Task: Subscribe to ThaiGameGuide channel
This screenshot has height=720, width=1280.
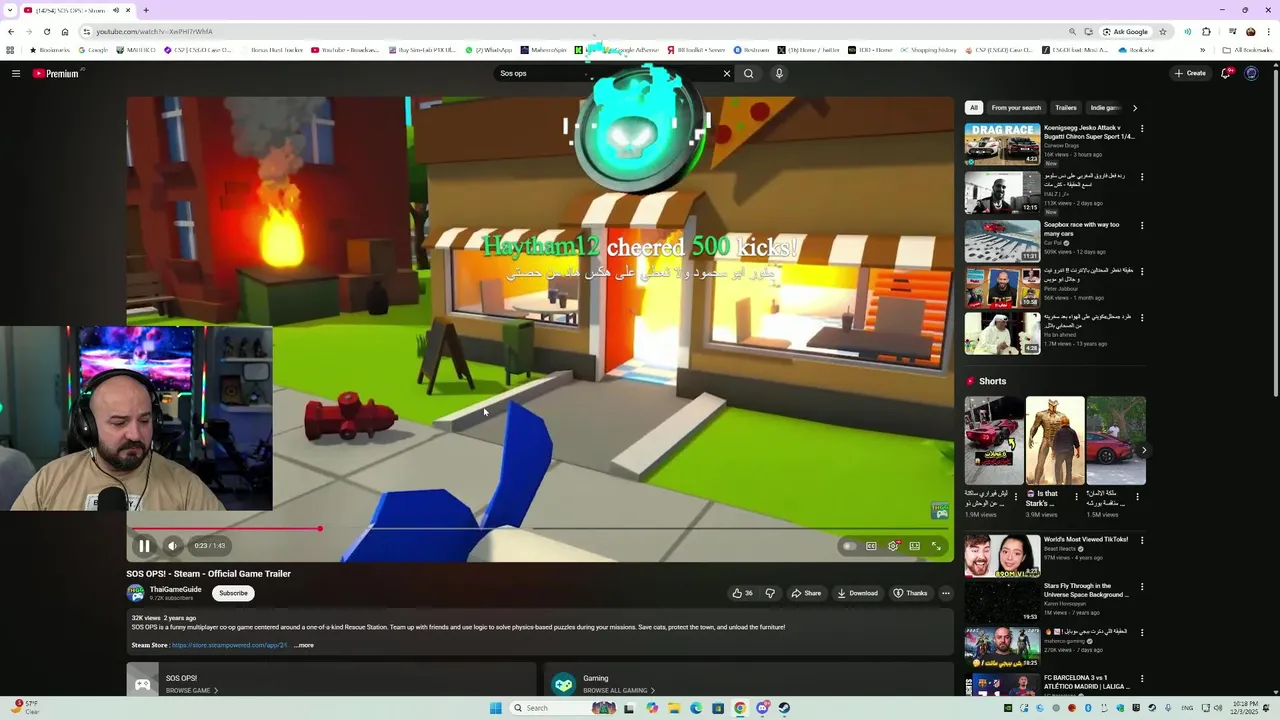Action: [x=233, y=593]
